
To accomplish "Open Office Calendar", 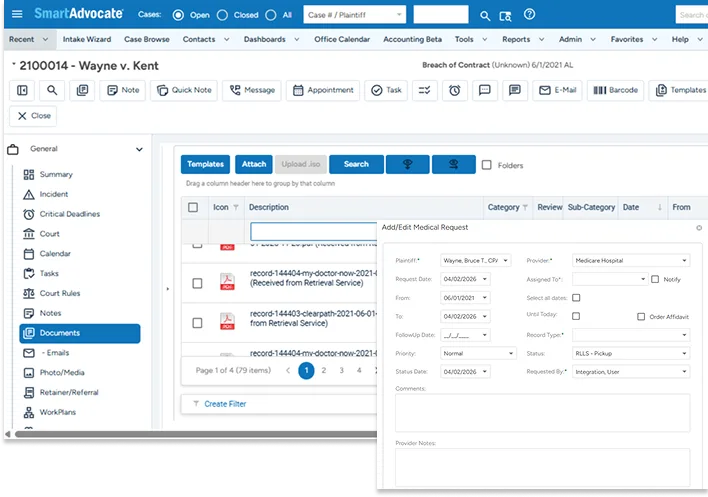I will [342, 39].
